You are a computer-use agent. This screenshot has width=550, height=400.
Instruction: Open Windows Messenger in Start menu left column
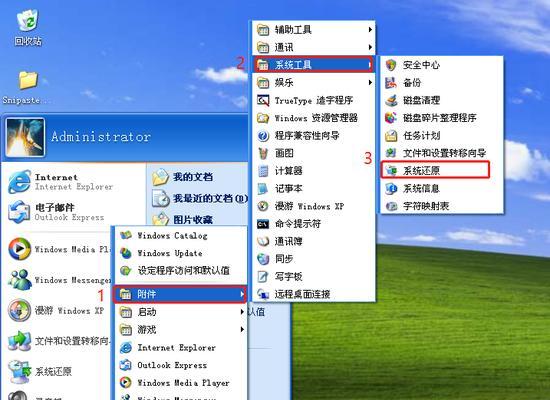click(x=58, y=280)
